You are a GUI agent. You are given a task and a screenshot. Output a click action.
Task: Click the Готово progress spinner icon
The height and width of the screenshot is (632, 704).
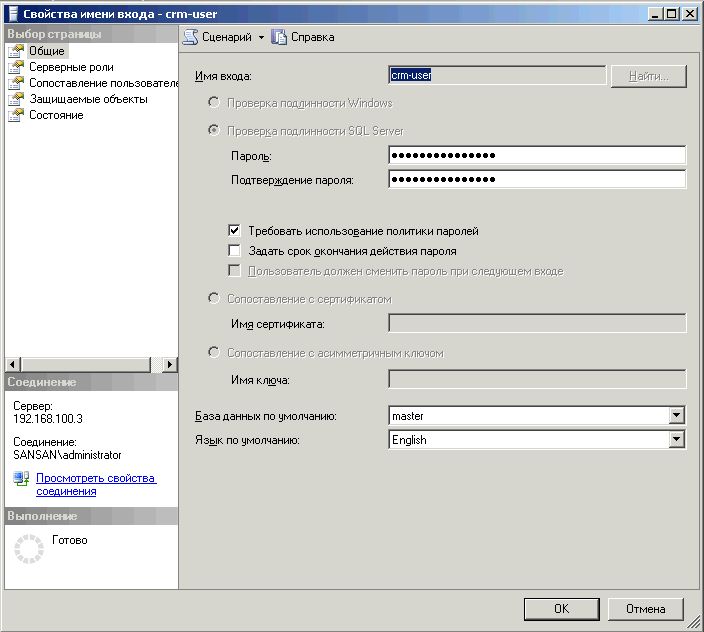tap(29, 549)
